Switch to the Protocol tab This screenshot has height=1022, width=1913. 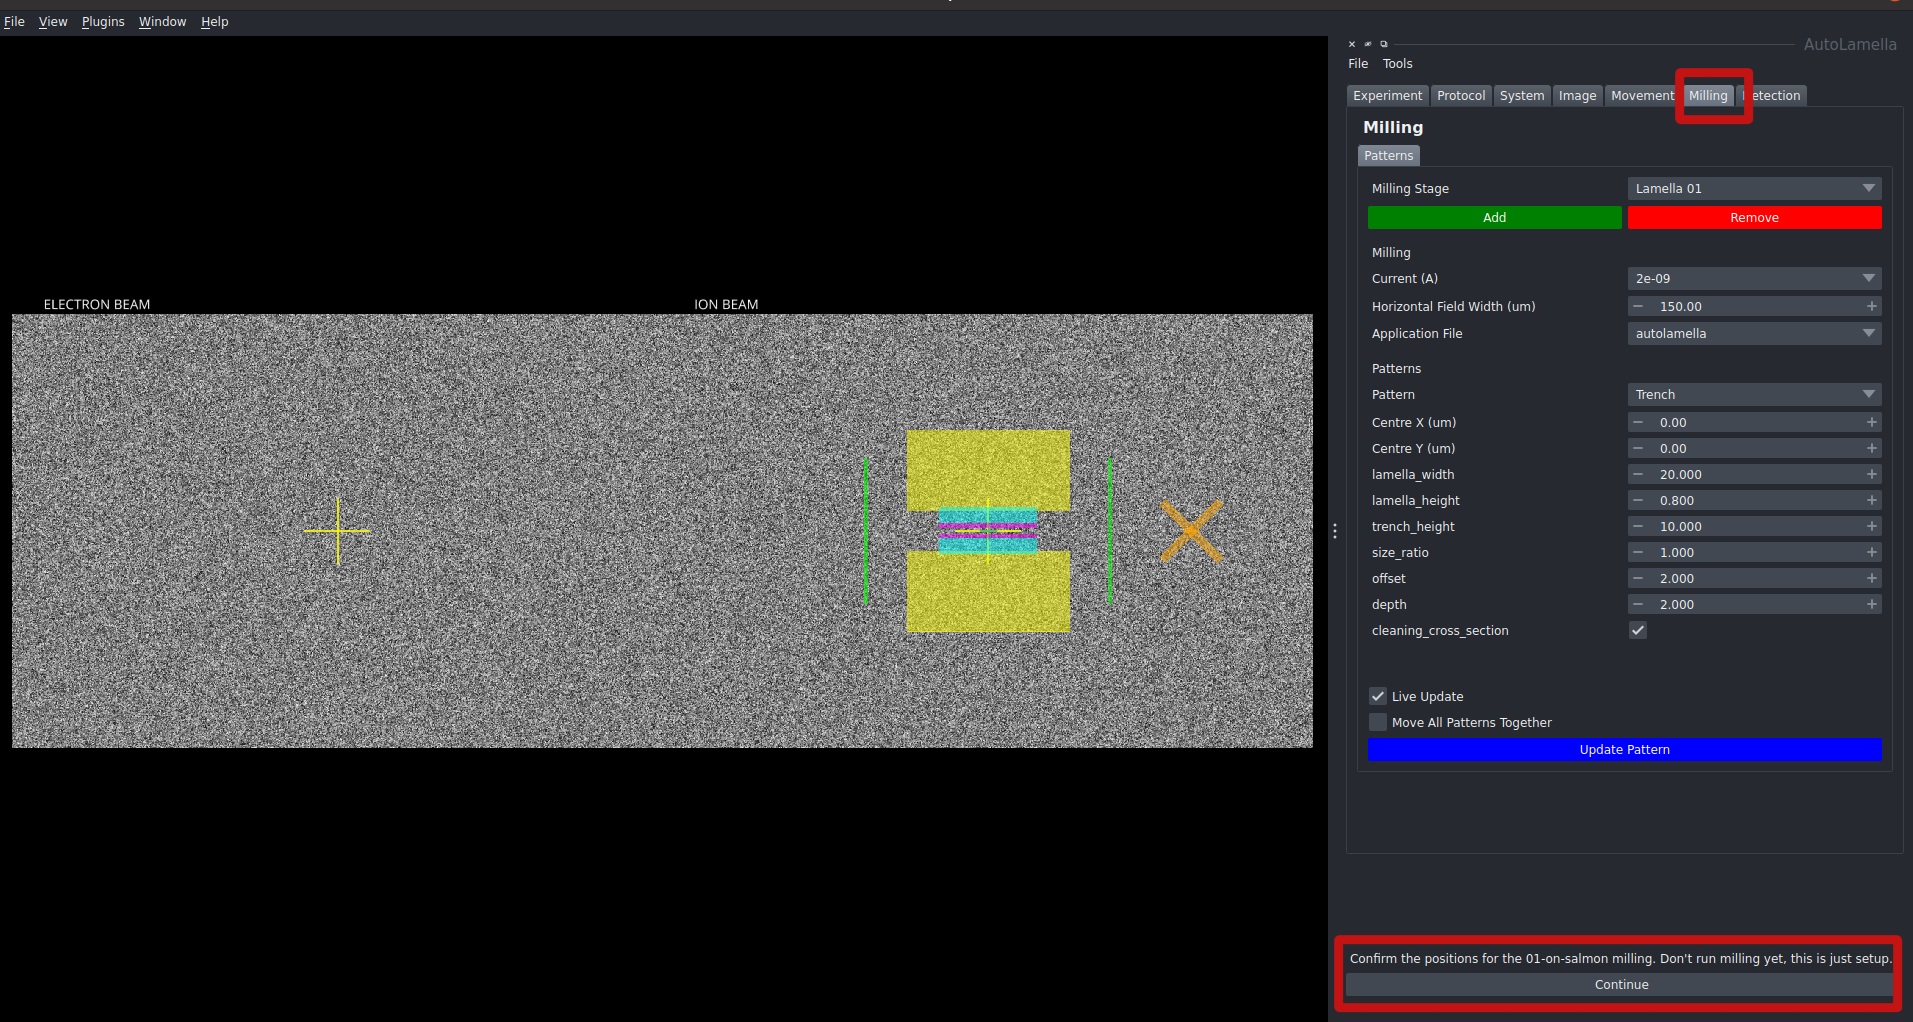pyautogui.click(x=1461, y=96)
